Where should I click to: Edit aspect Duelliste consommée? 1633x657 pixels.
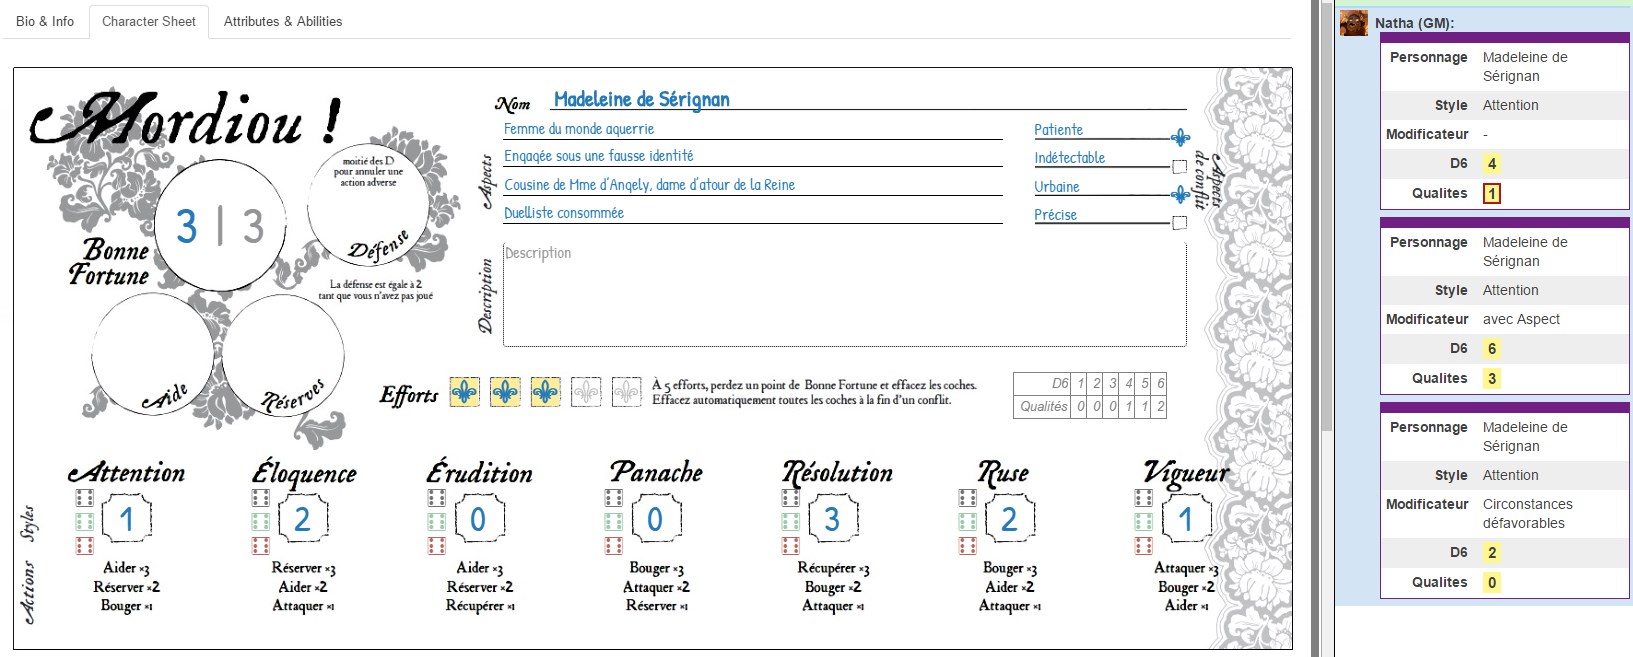pyautogui.click(x=752, y=213)
